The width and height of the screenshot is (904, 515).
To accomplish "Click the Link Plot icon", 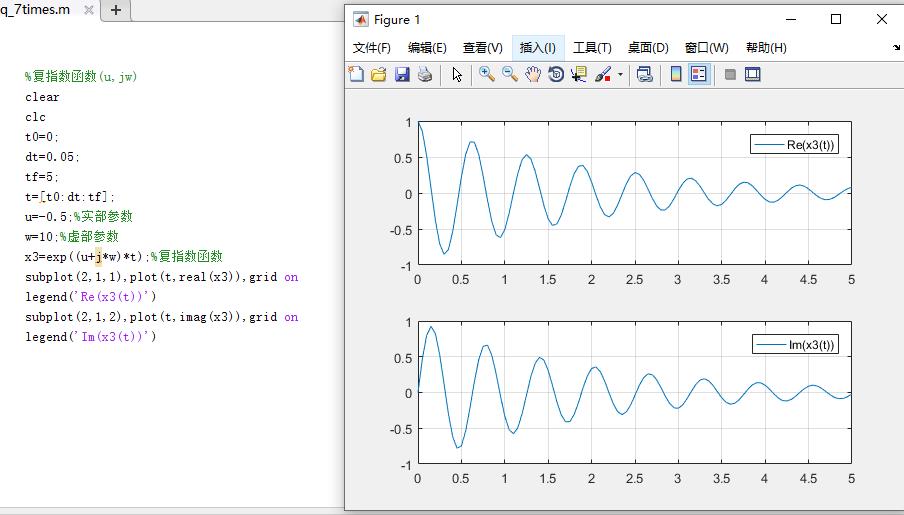I will point(645,74).
